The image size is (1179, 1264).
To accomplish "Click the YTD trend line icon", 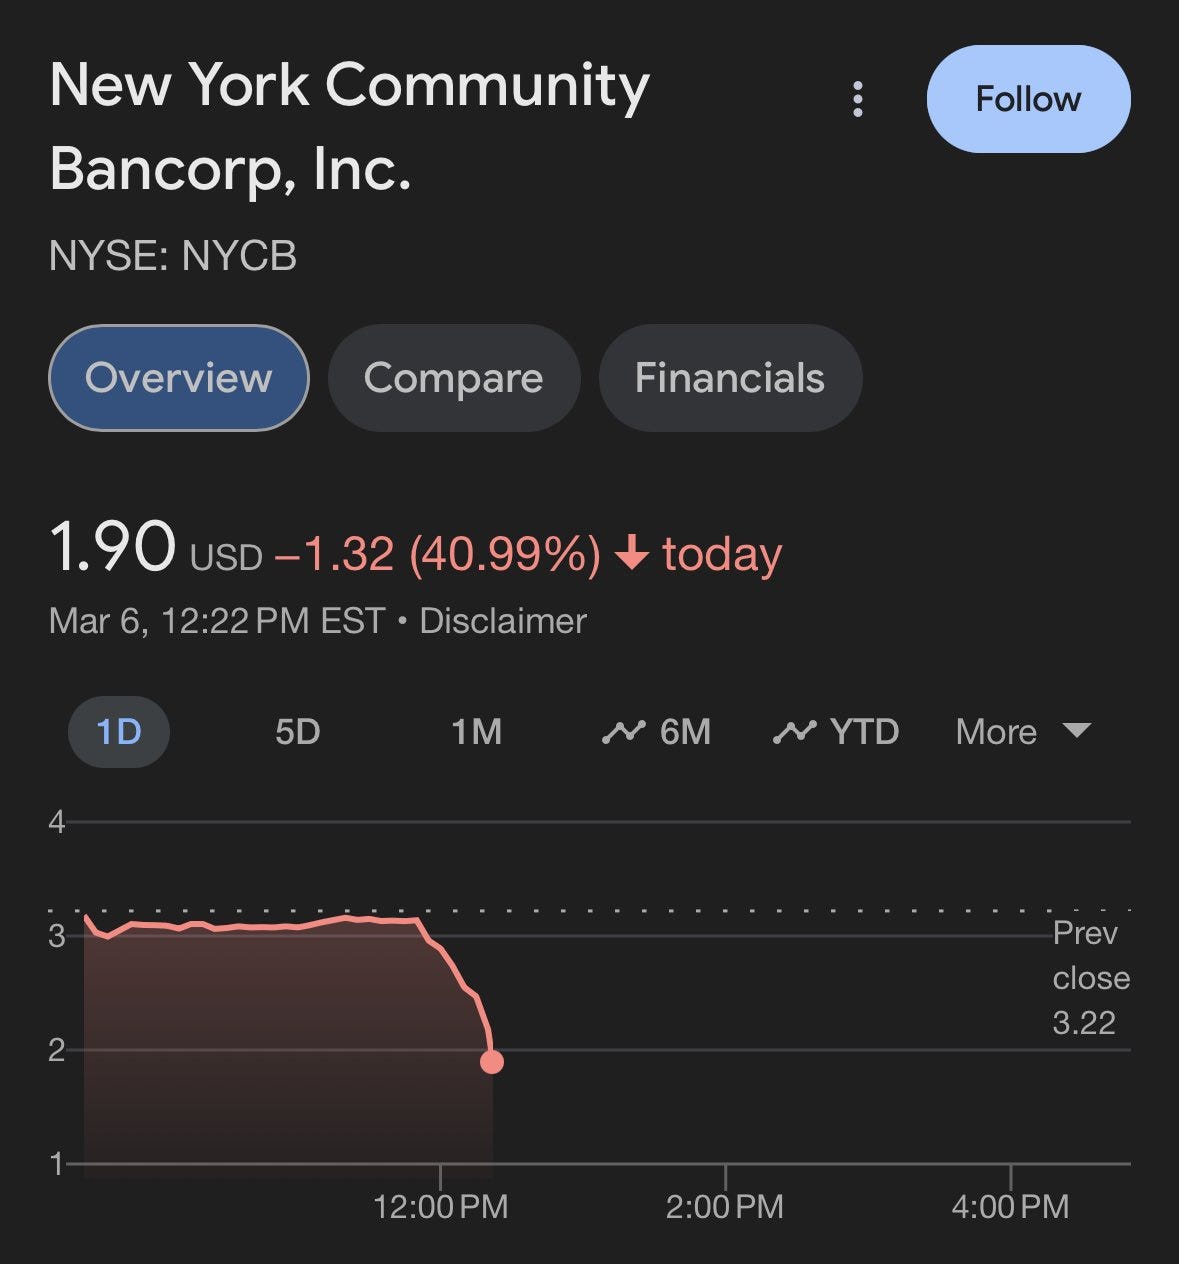I will tap(794, 733).
